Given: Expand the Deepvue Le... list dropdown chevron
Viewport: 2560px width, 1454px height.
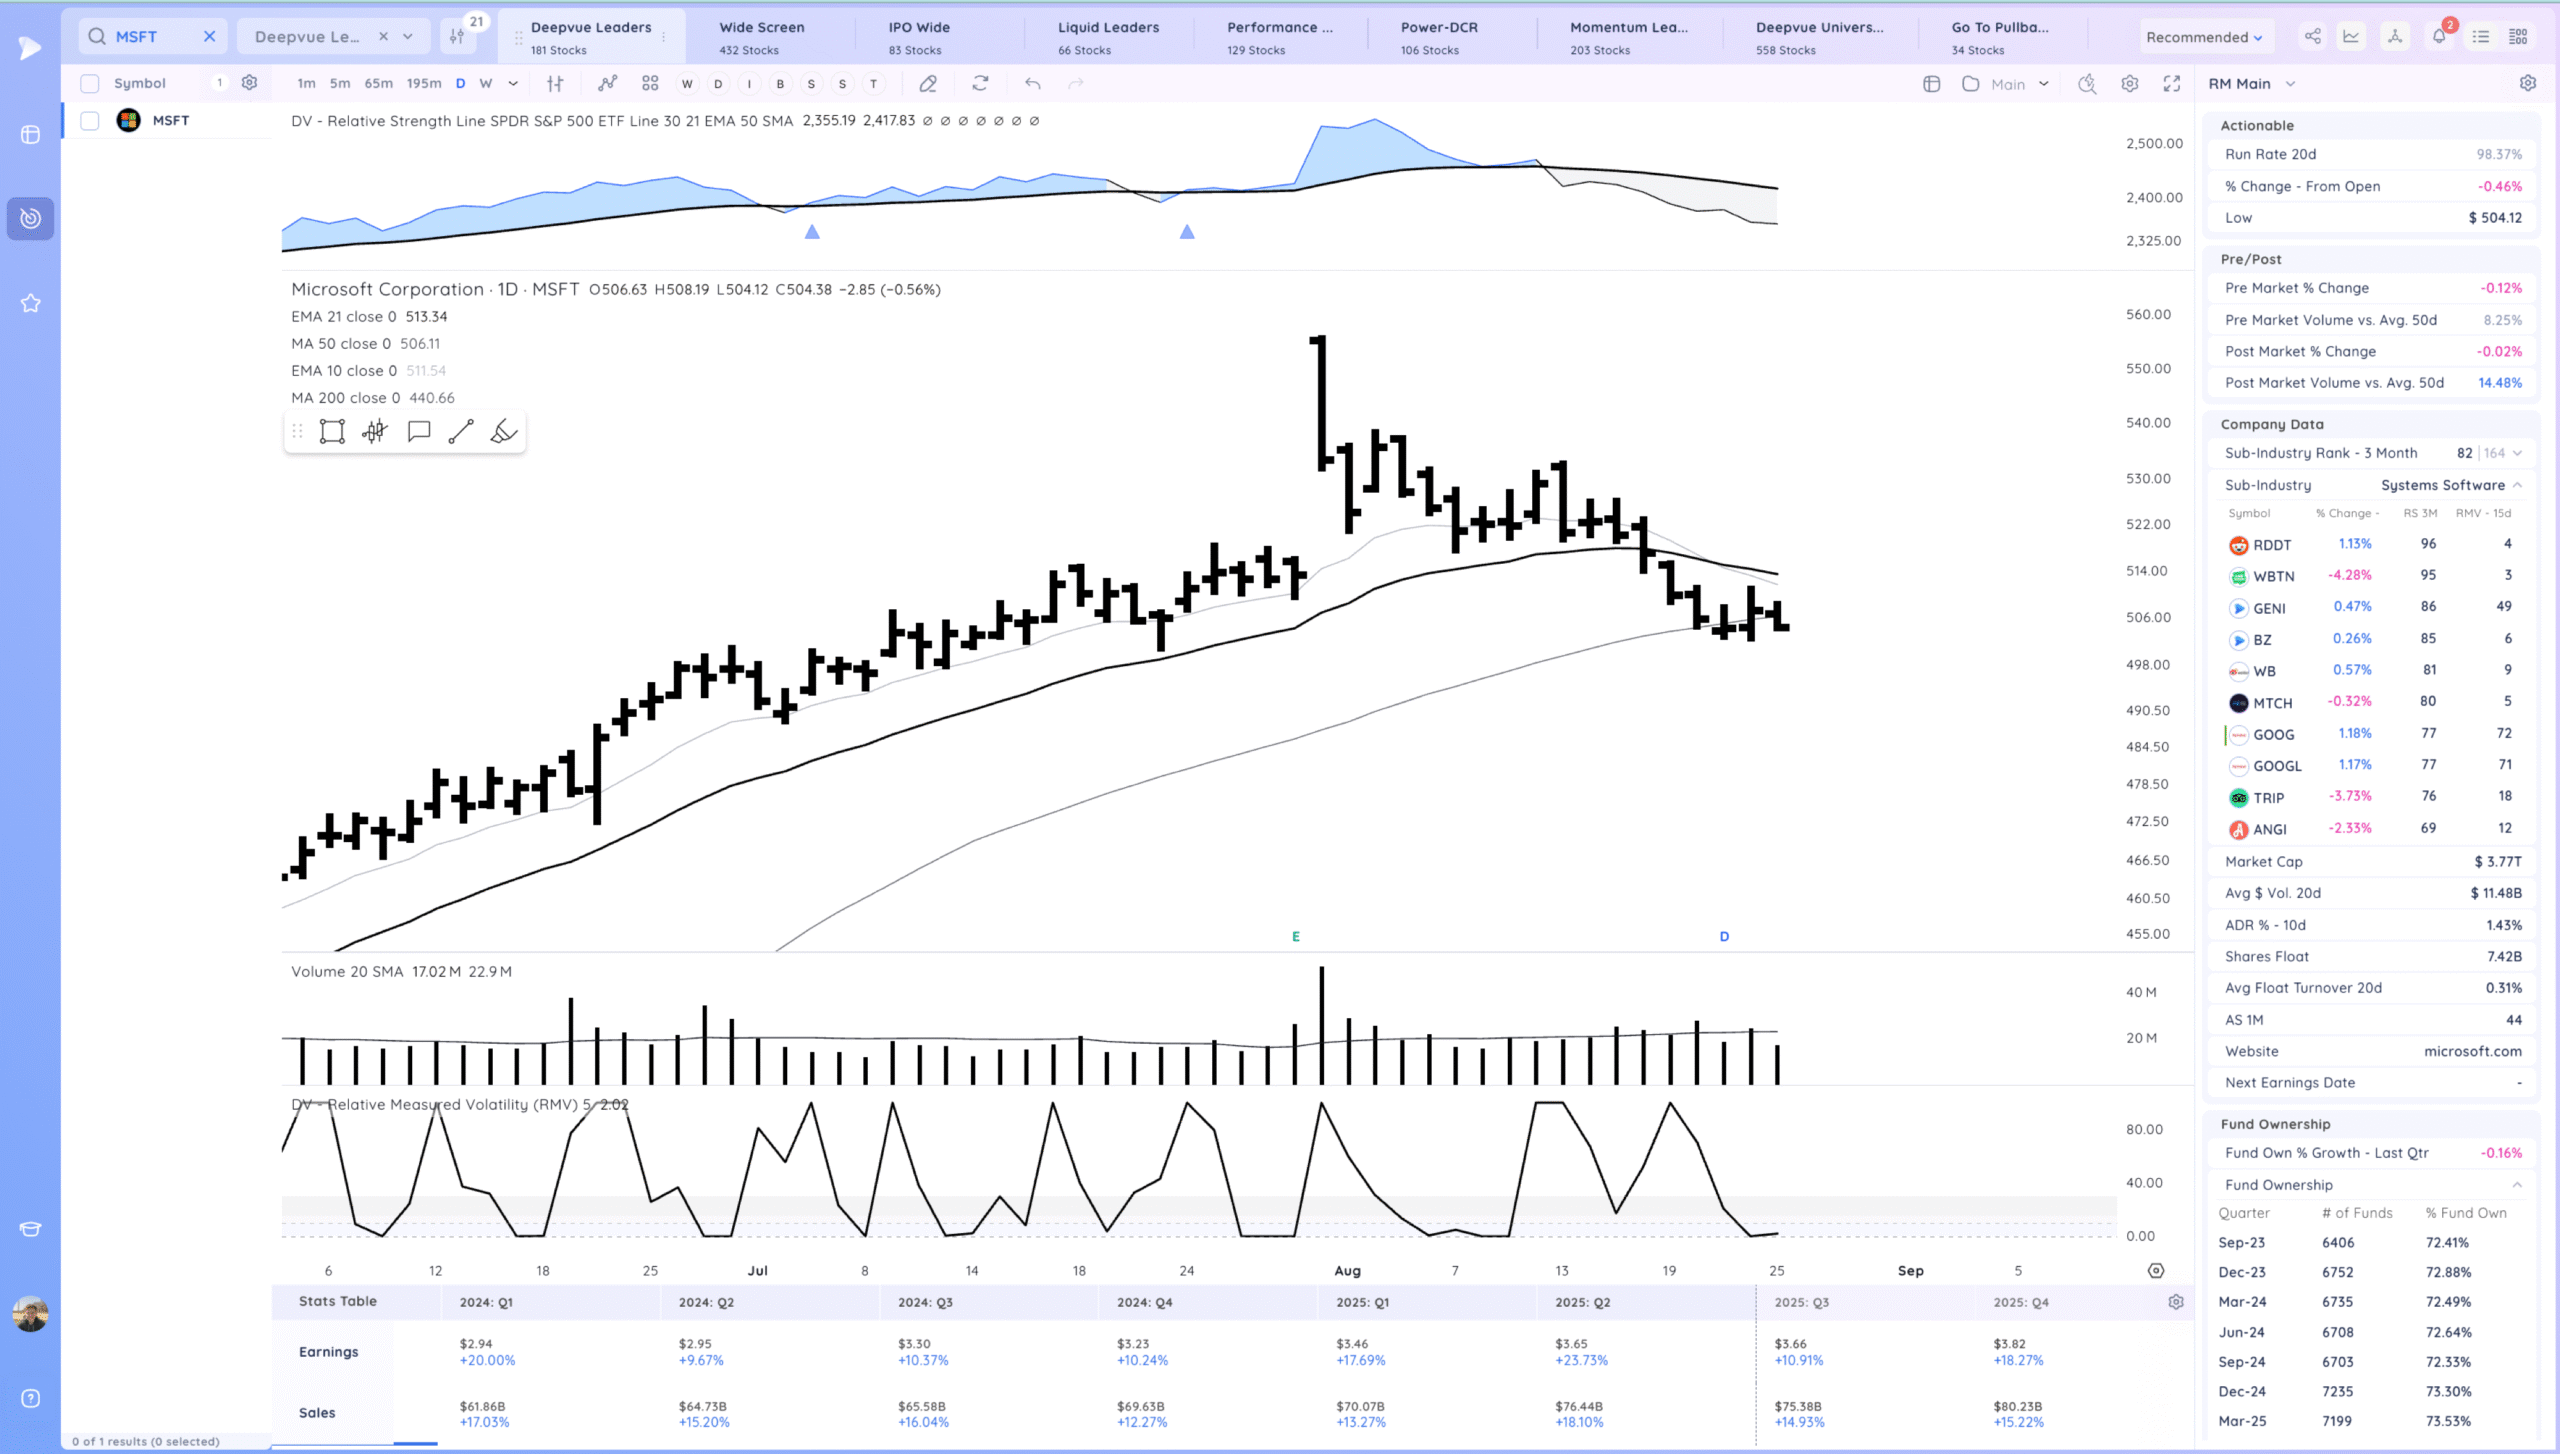Looking at the screenshot, I should 408,37.
